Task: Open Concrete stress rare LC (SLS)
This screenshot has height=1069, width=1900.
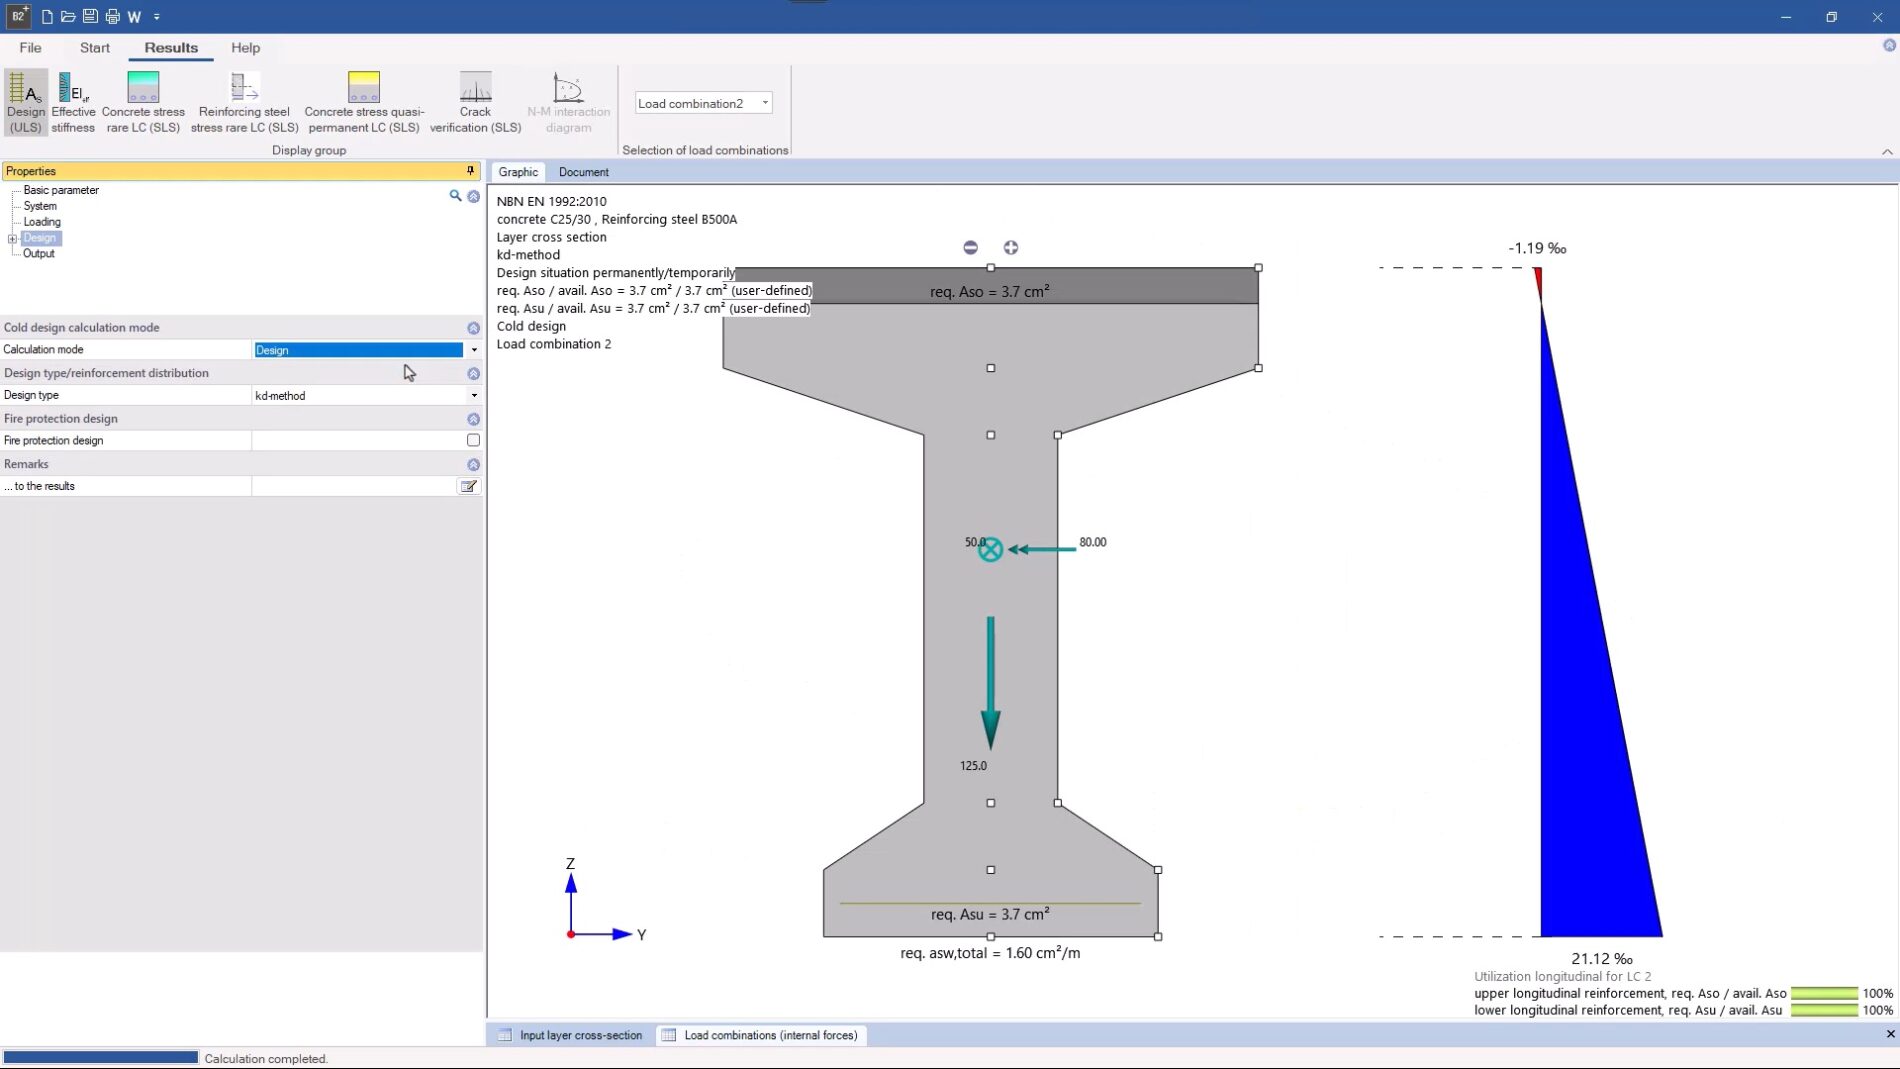Action: point(143,101)
